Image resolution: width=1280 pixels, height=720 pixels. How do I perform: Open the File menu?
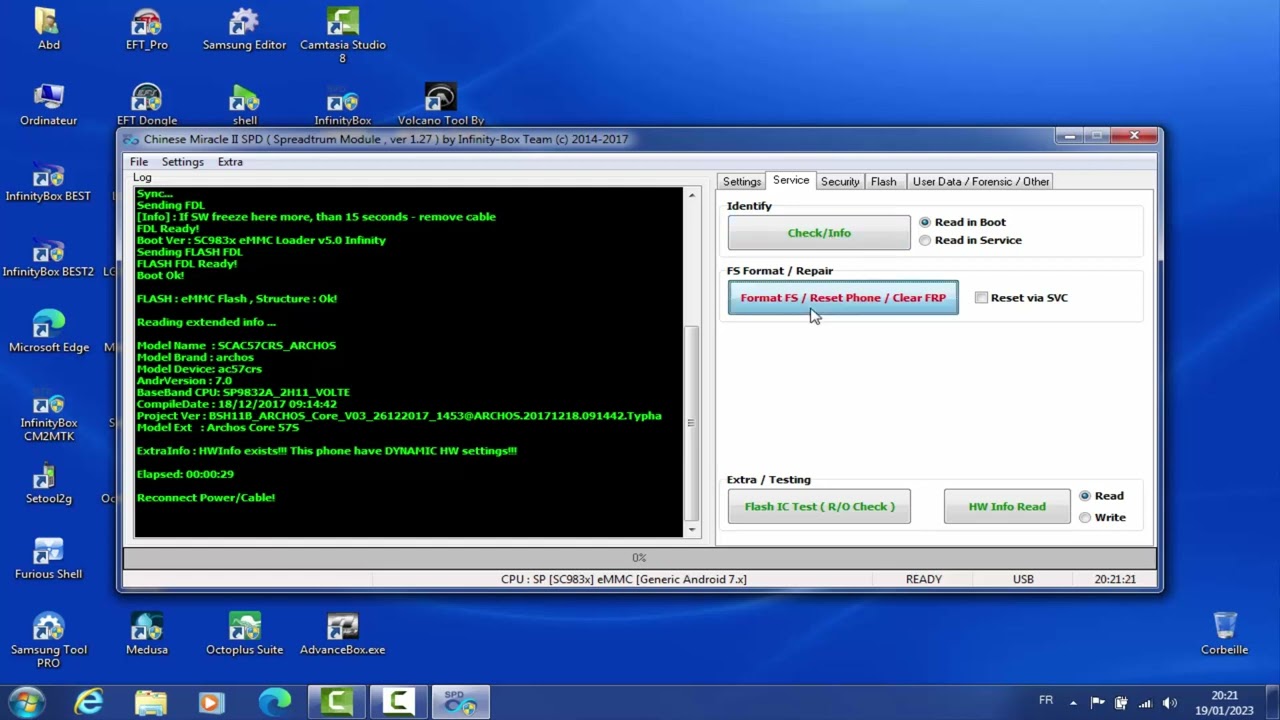pyautogui.click(x=139, y=162)
